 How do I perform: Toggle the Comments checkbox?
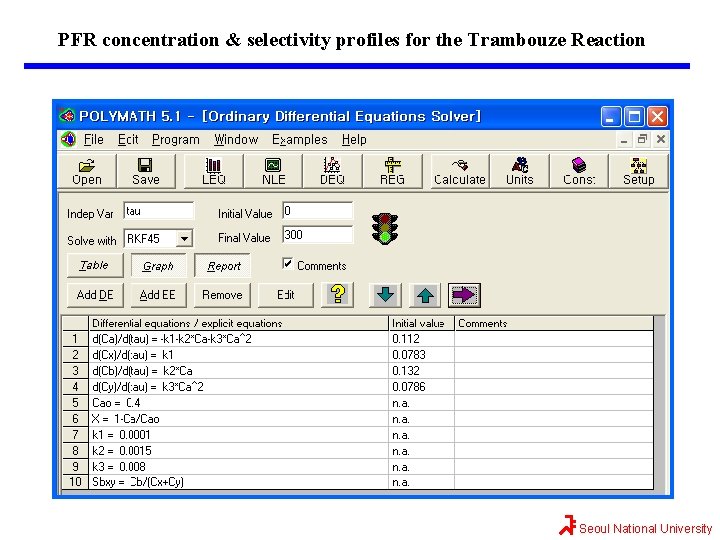tap(287, 264)
